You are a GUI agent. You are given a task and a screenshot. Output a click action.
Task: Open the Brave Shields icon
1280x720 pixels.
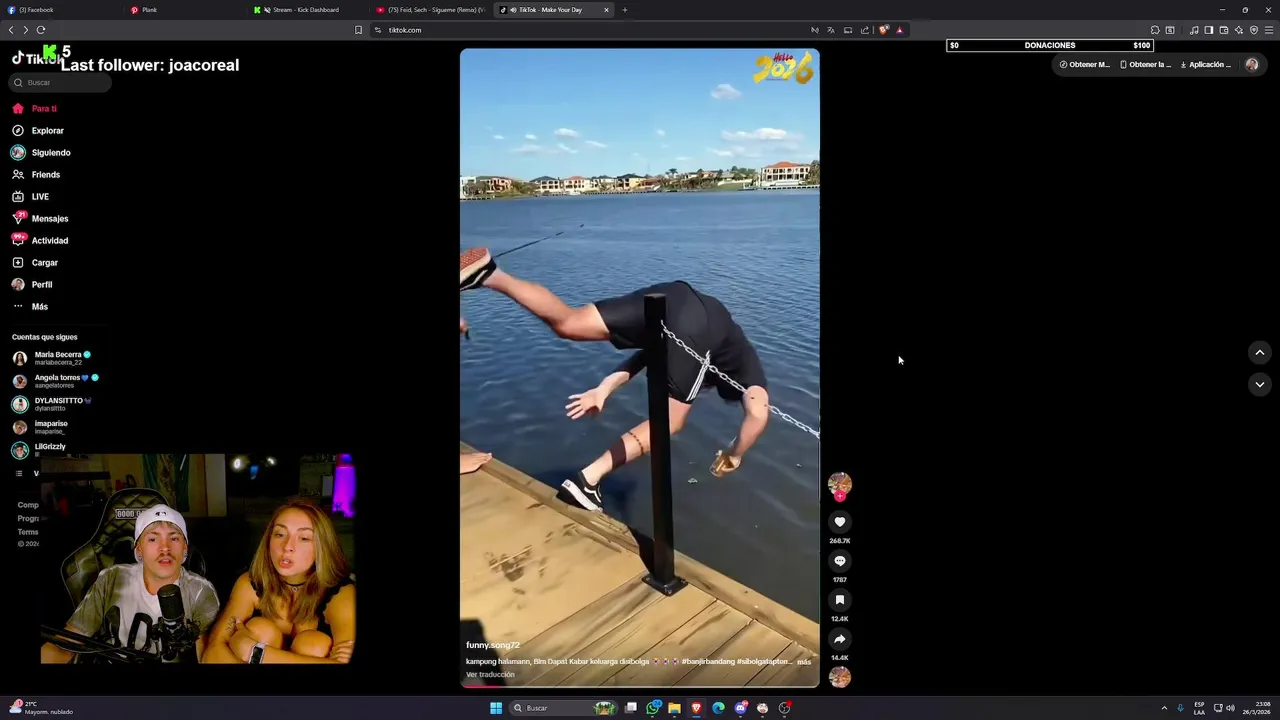click(884, 30)
